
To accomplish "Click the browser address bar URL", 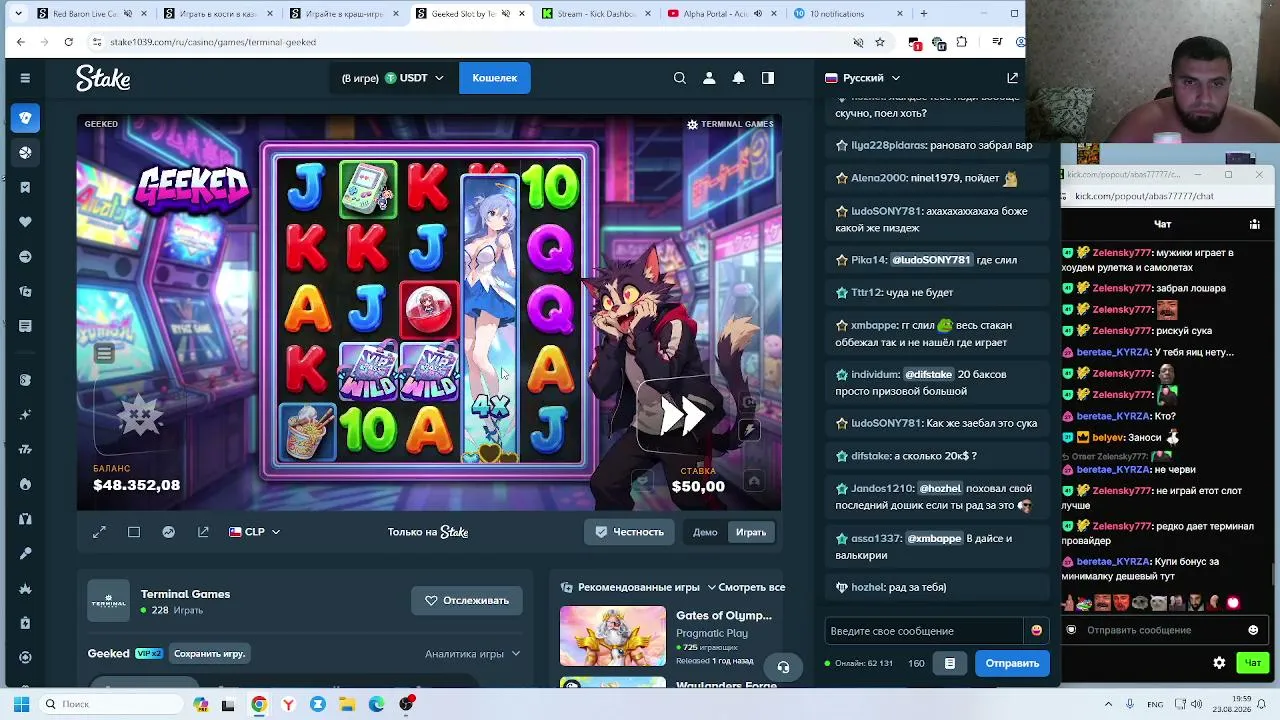I will [213, 42].
